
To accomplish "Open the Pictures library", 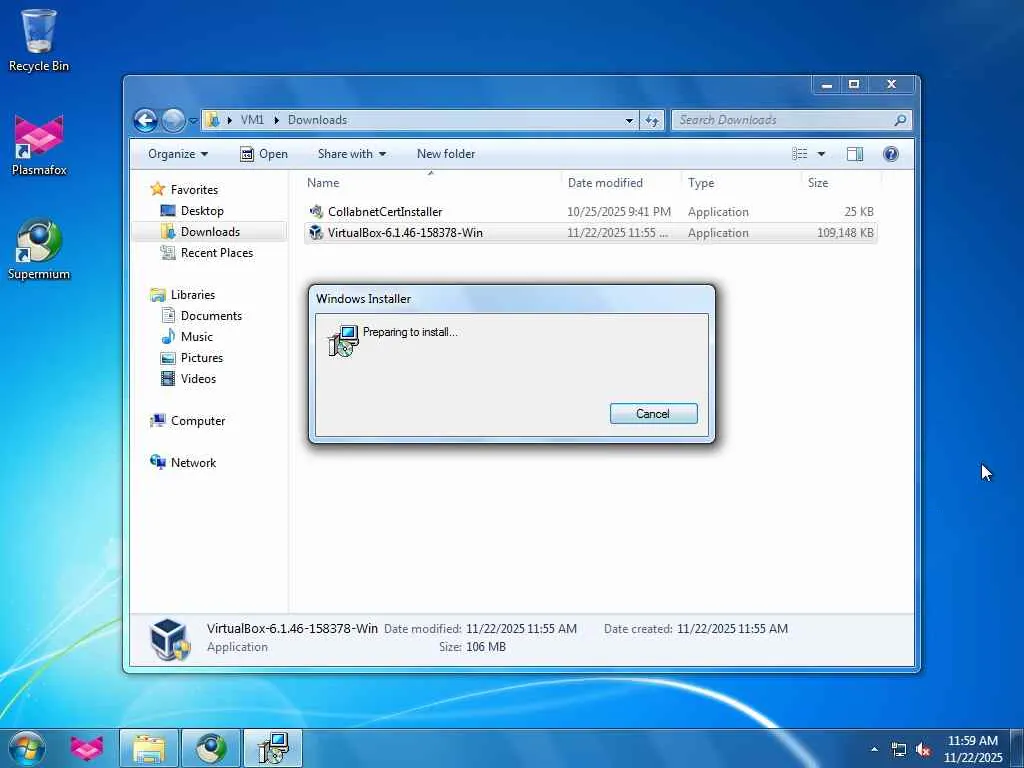I will 201,358.
